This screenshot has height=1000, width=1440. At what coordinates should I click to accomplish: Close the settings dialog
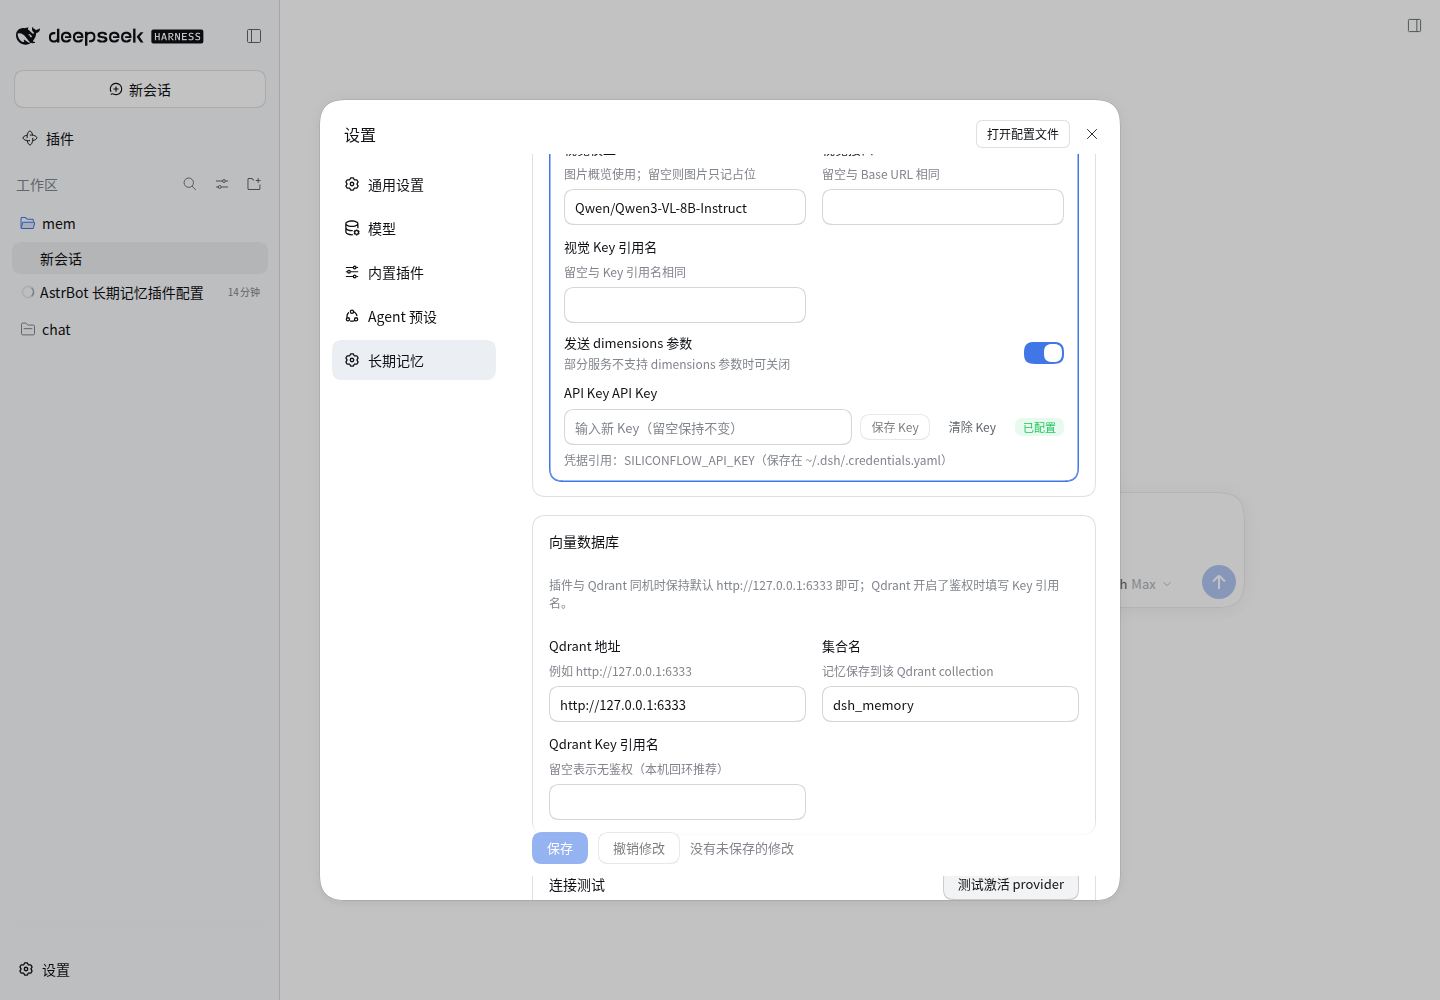[x=1092, y=134]
